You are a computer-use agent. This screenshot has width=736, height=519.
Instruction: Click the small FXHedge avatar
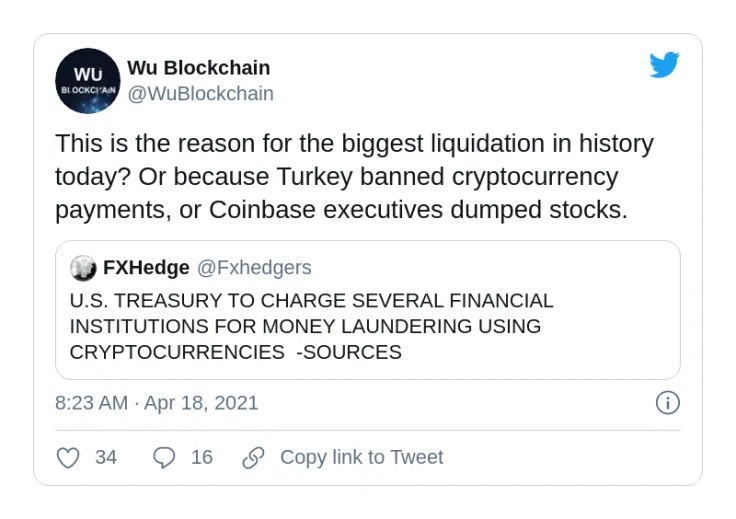[82, 268]
